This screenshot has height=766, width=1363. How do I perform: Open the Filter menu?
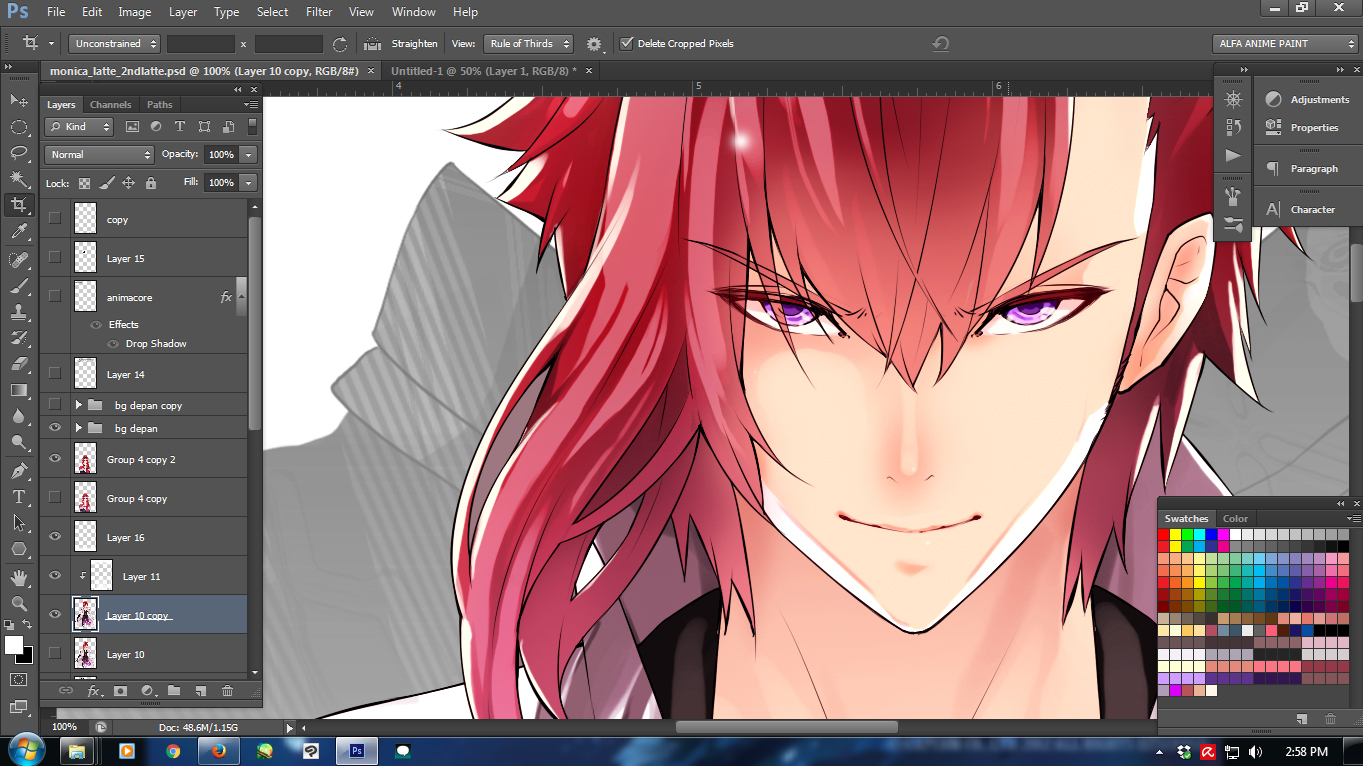coord(319,12)
